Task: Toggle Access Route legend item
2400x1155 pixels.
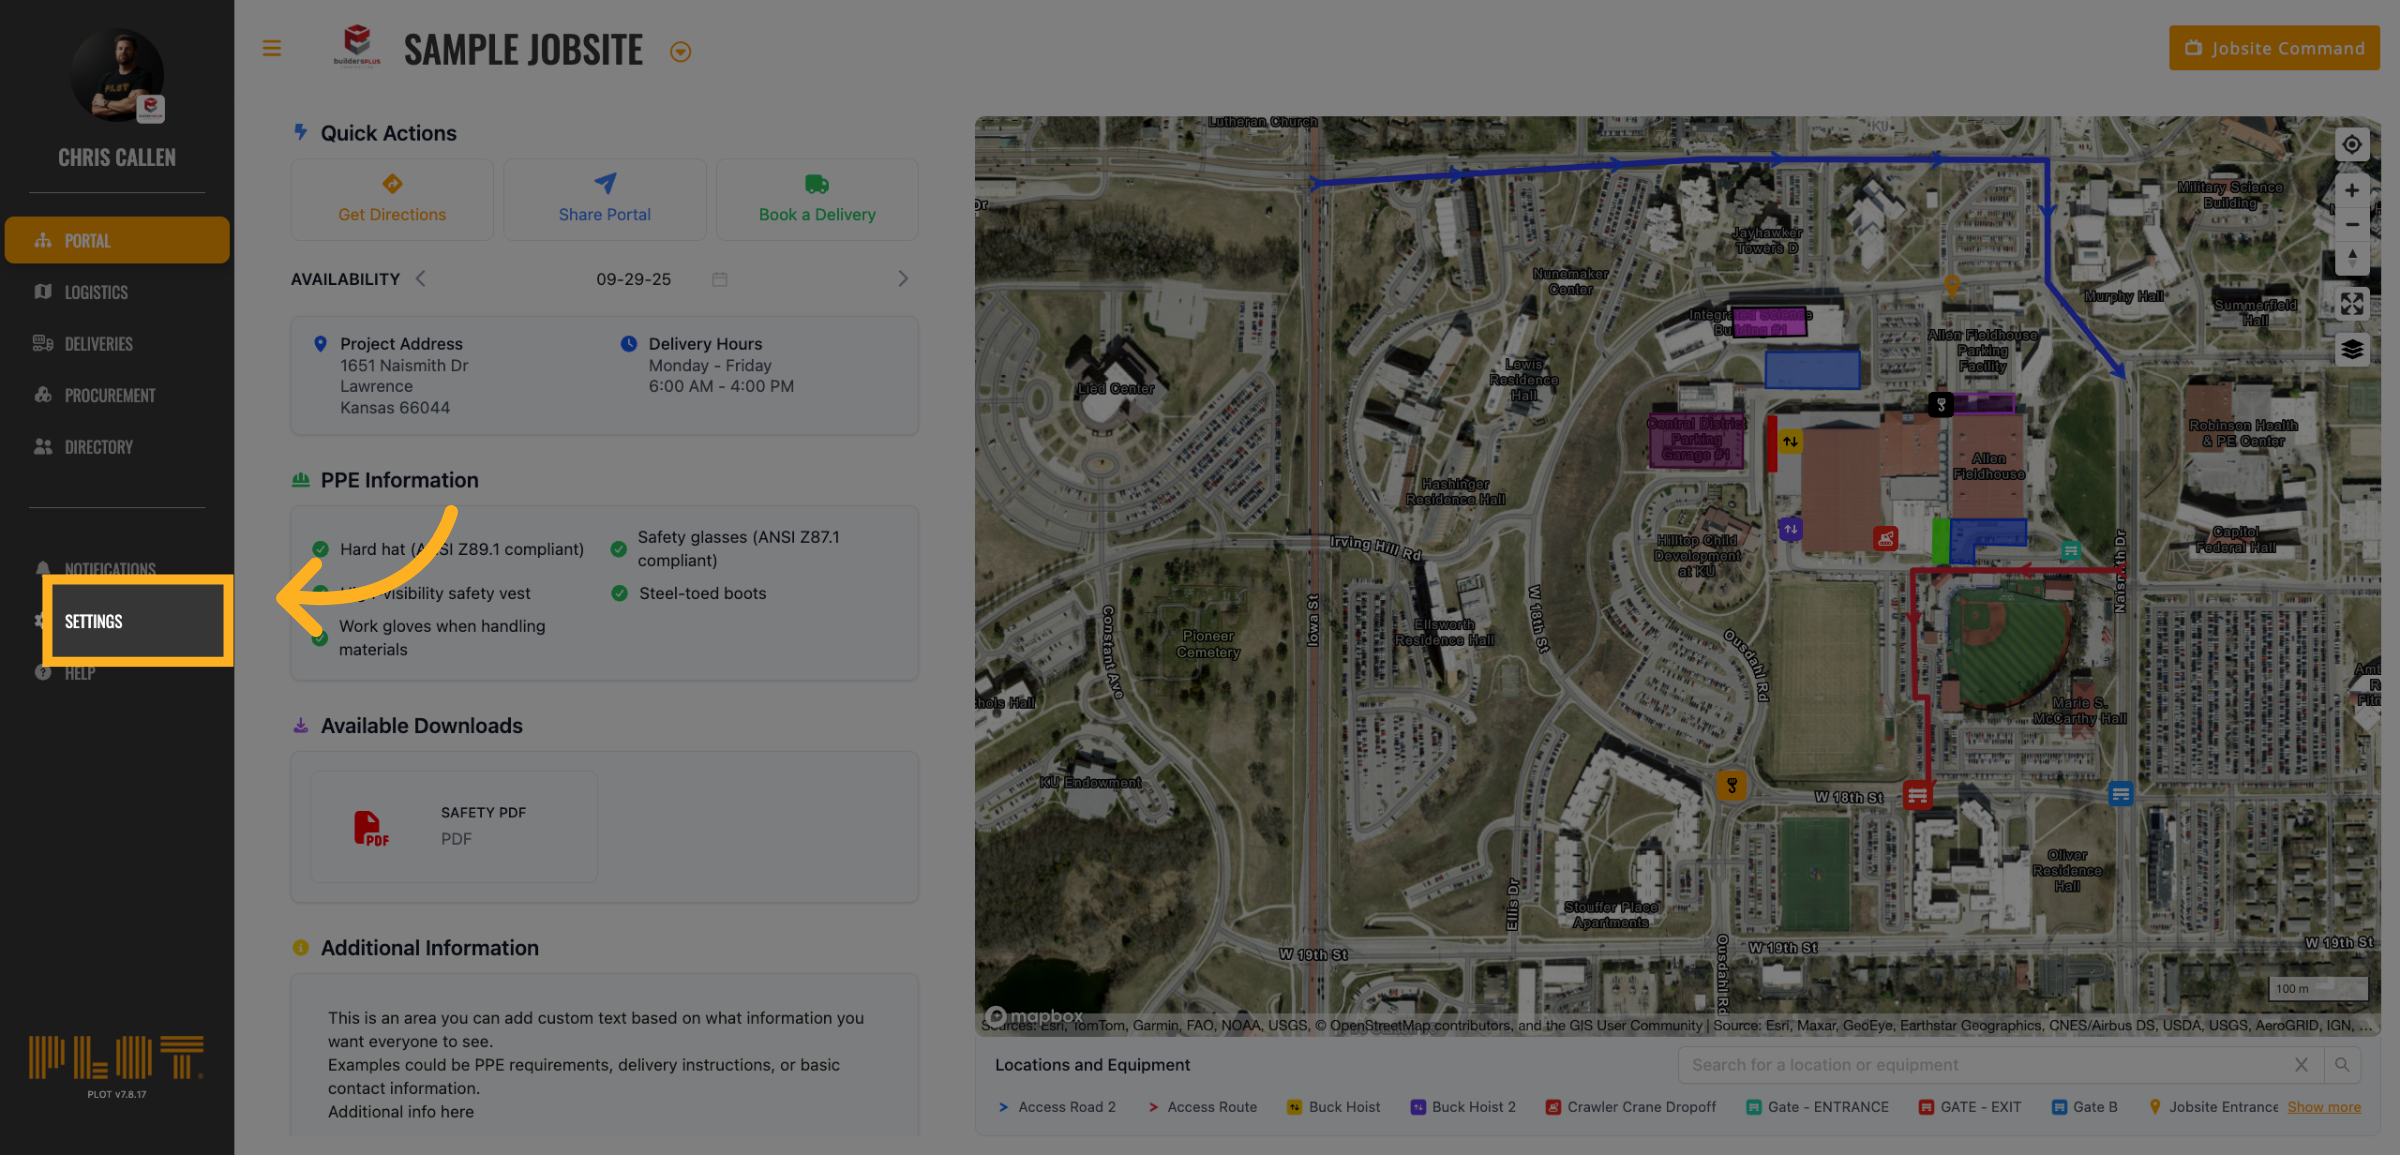Action: point(1202,1107)
